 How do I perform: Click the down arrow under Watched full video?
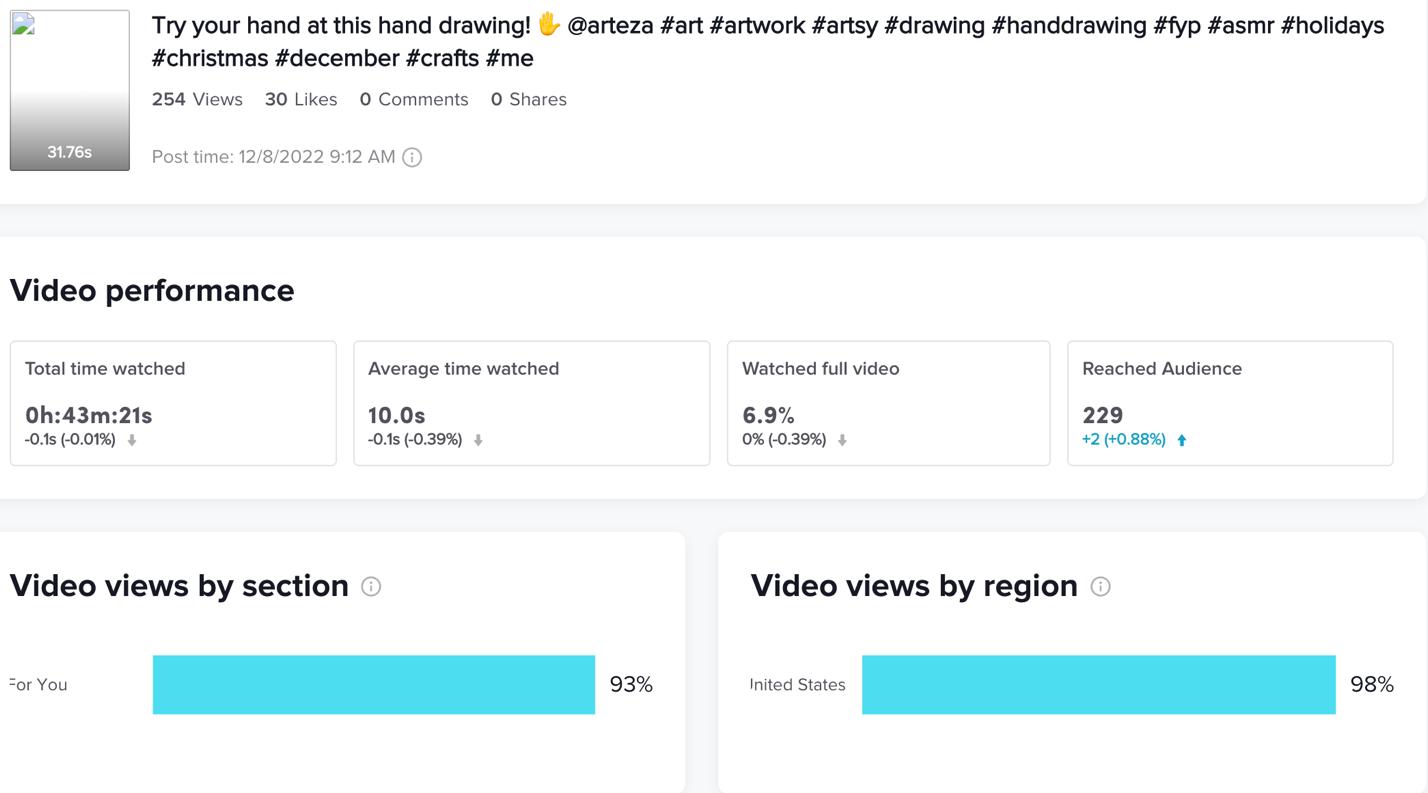coord(842,440)
